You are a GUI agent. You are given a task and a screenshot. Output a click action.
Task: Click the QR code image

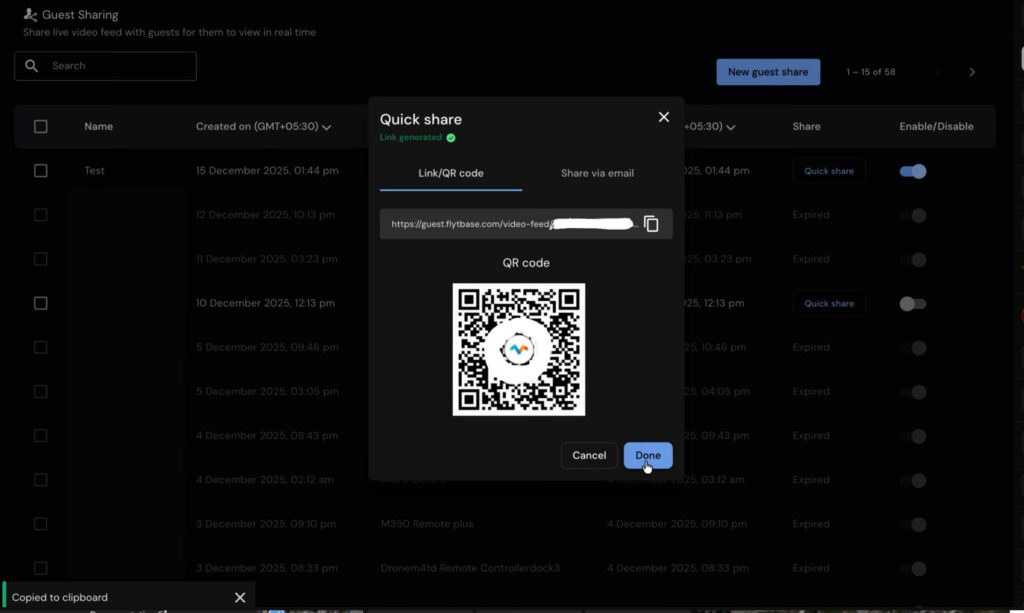[x=518, y=349]
